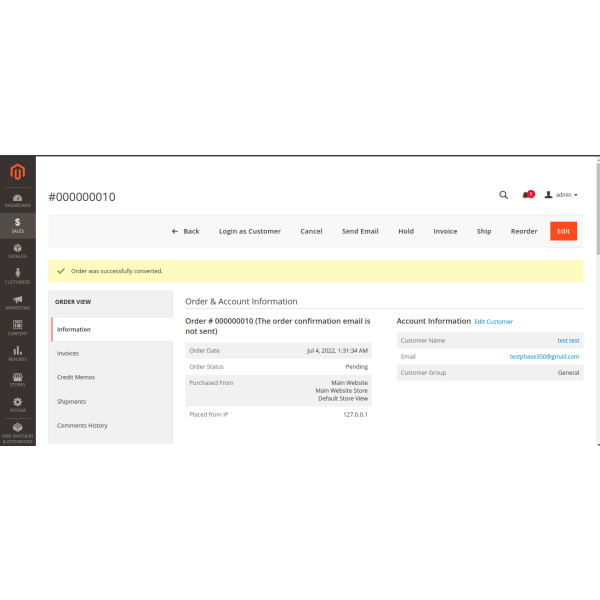Open the Catalog sidebar icon

[17, 251]
